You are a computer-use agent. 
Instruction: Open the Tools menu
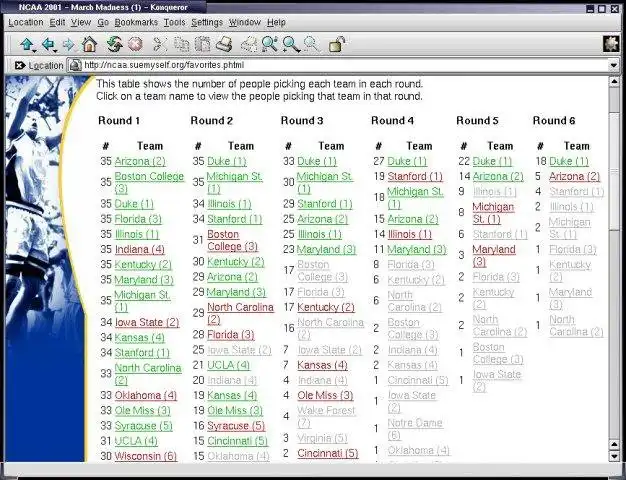[x=174, y=22]
